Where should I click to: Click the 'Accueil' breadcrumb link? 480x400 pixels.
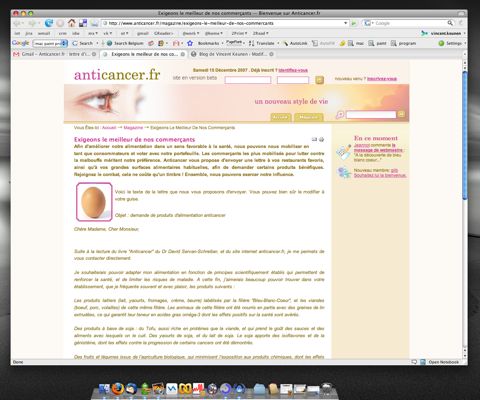(109, 128)
